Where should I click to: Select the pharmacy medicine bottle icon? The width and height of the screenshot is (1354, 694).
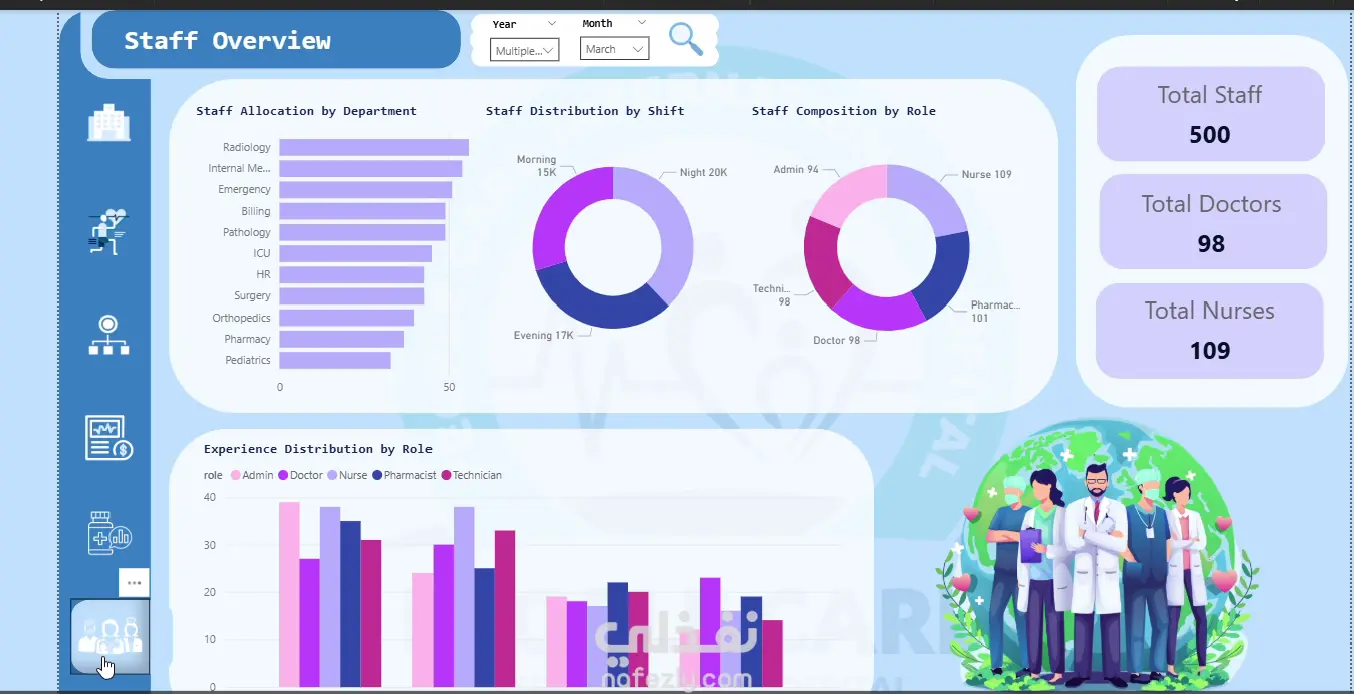click(x=109, y=533)
